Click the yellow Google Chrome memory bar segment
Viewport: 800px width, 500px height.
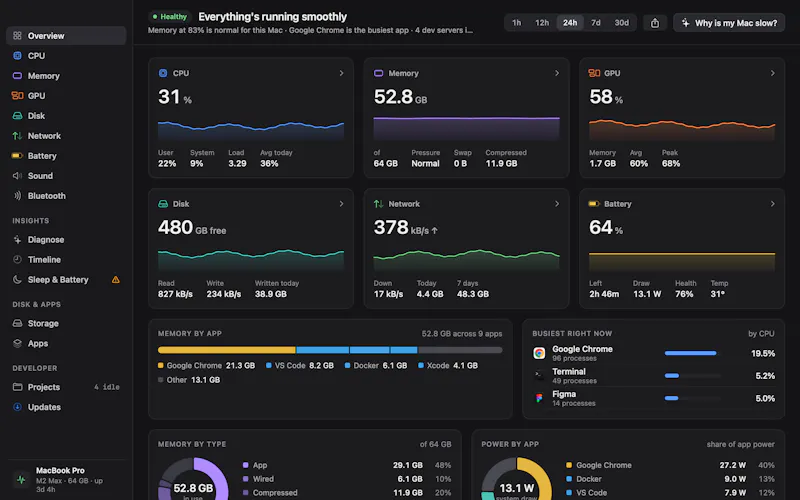tap(227, 350)
